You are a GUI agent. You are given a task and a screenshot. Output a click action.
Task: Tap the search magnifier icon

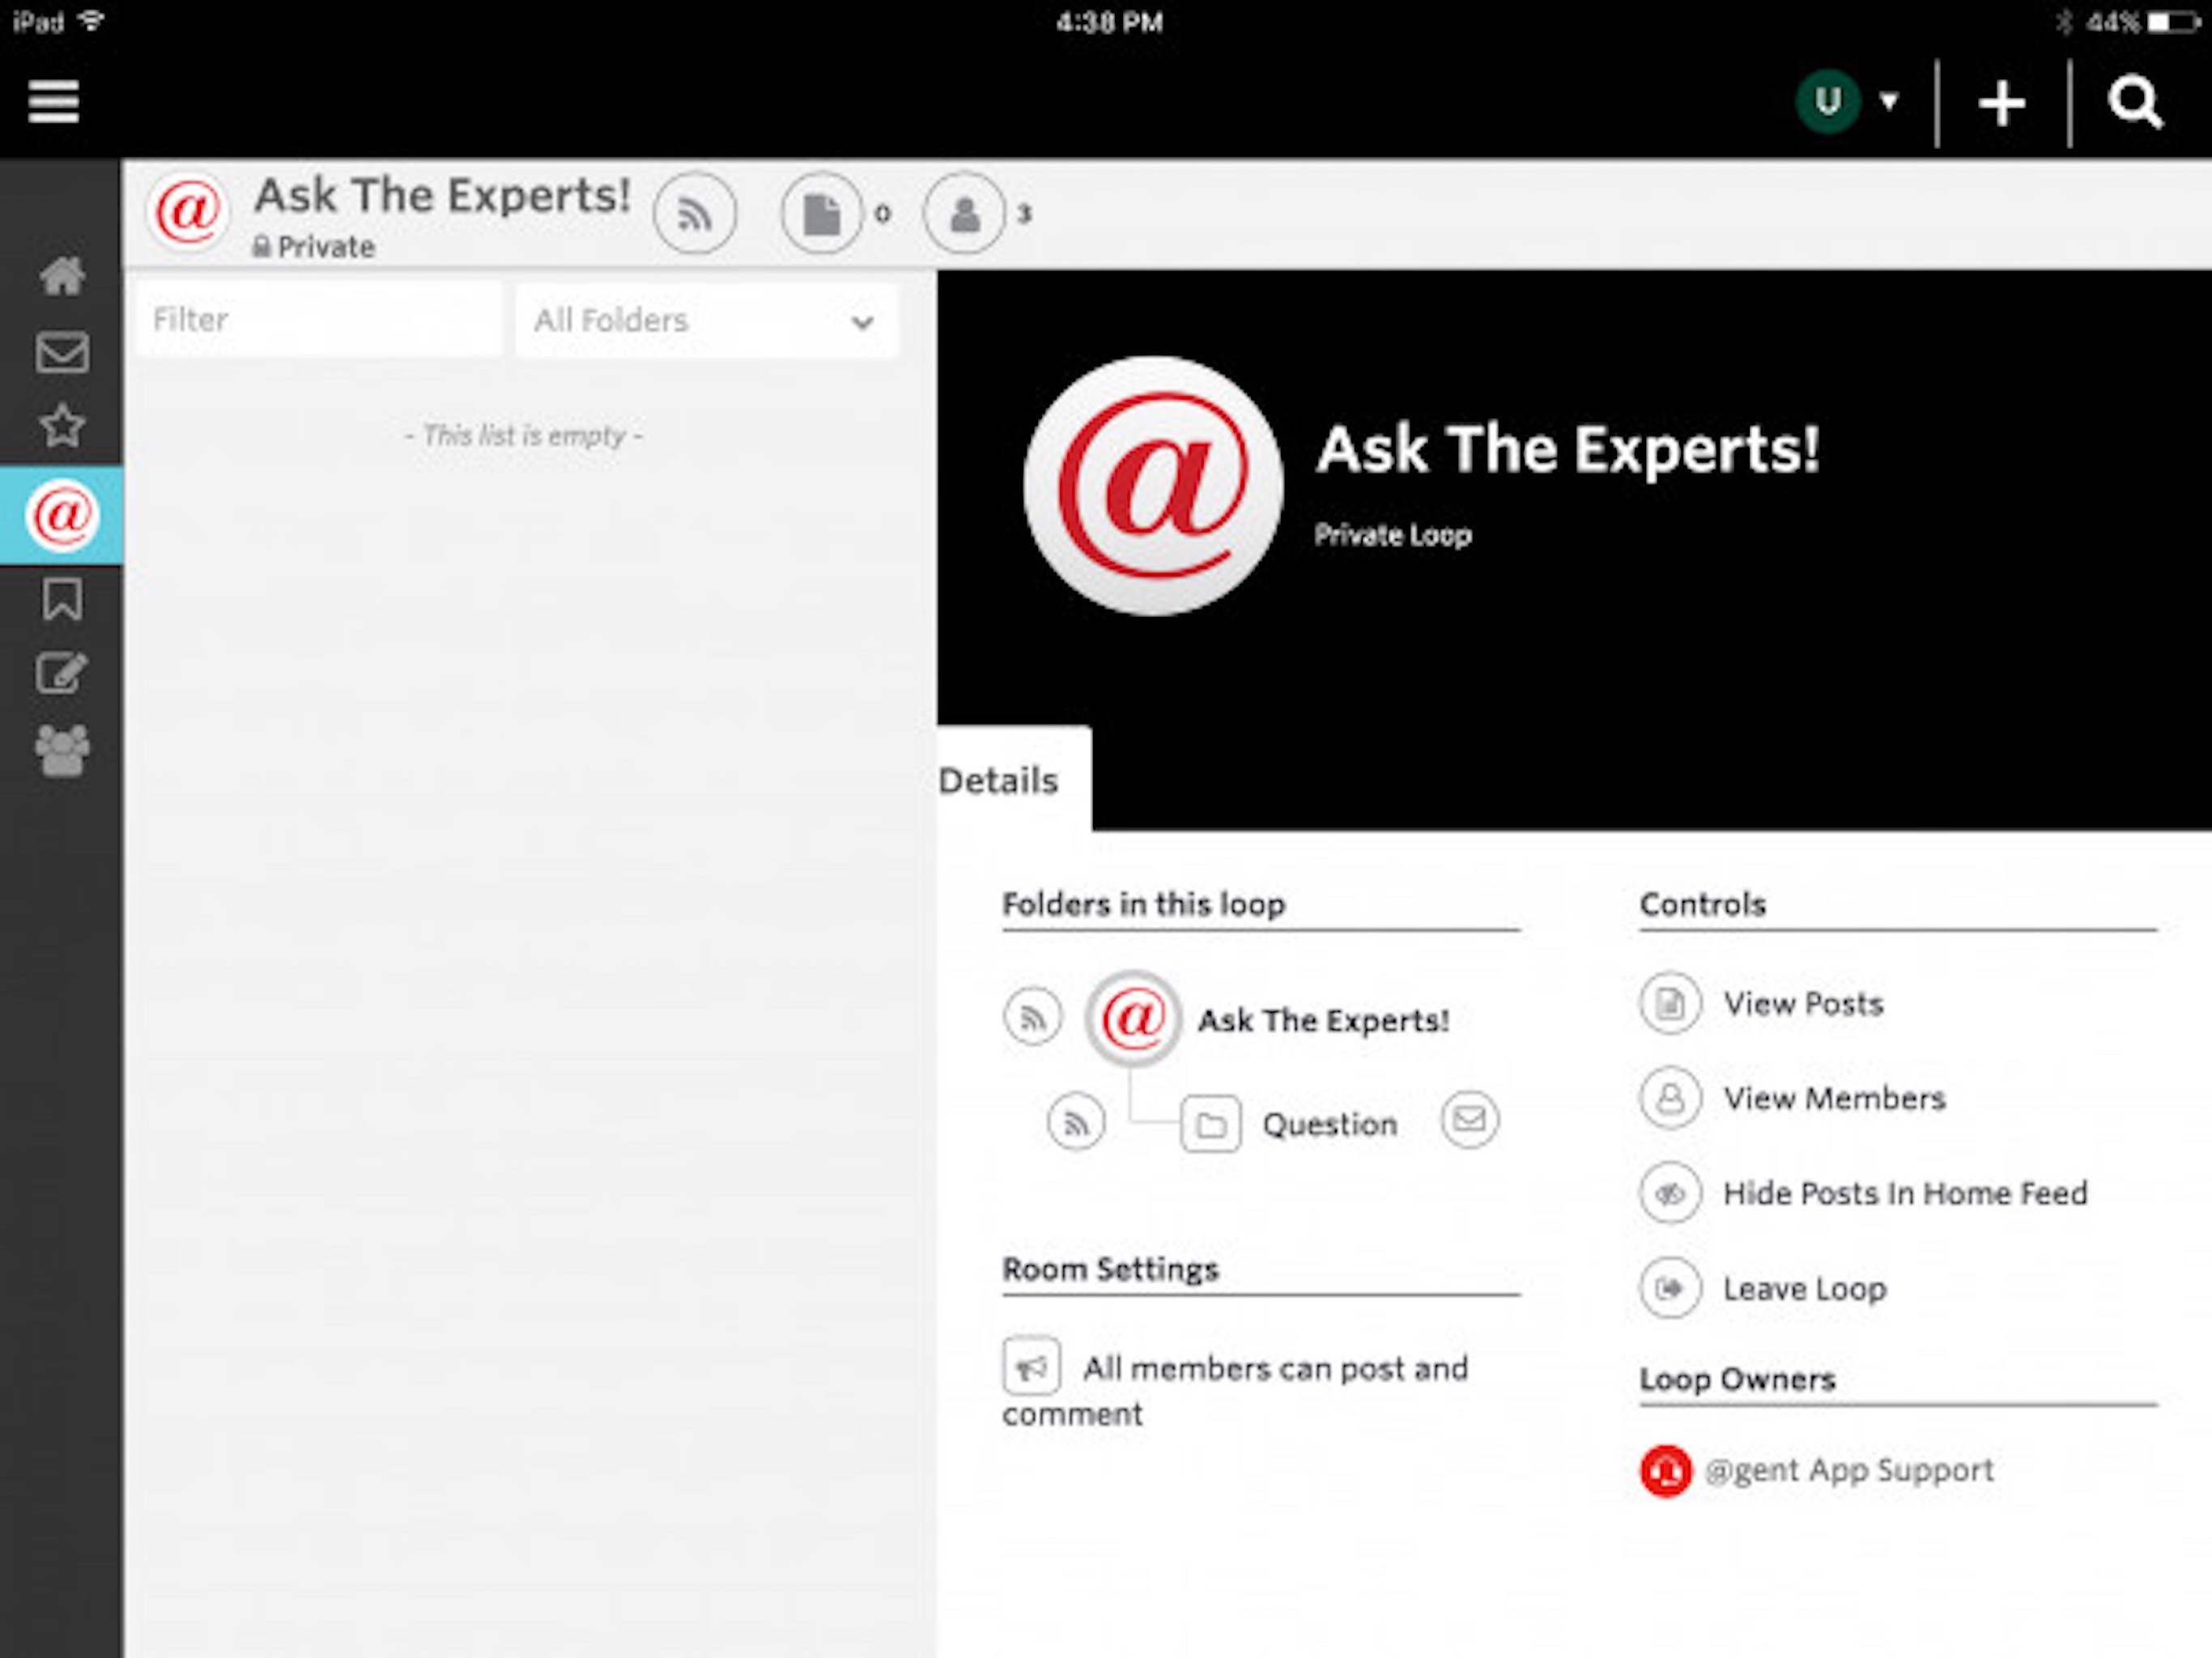(2134, 102)
